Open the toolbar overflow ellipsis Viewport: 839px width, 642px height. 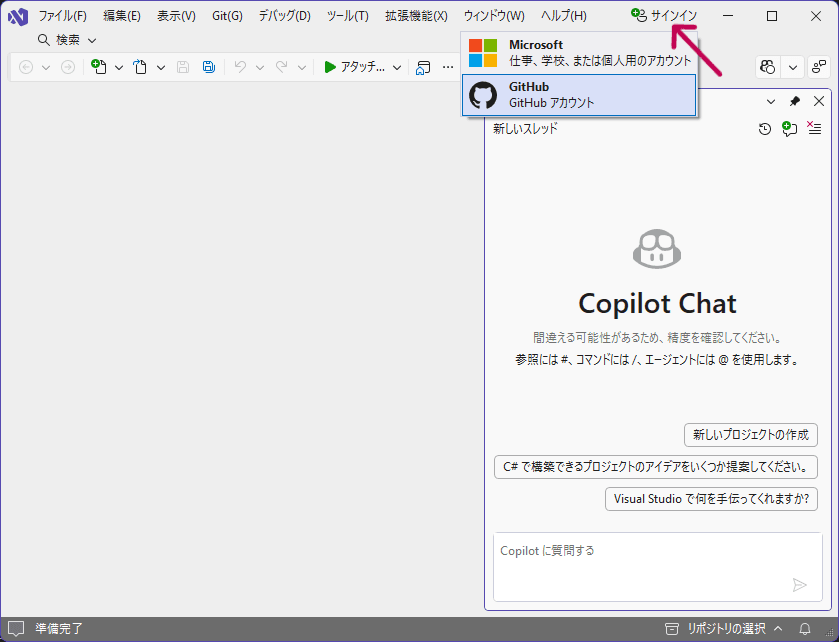pyautogui.click(x=448, y=67)
